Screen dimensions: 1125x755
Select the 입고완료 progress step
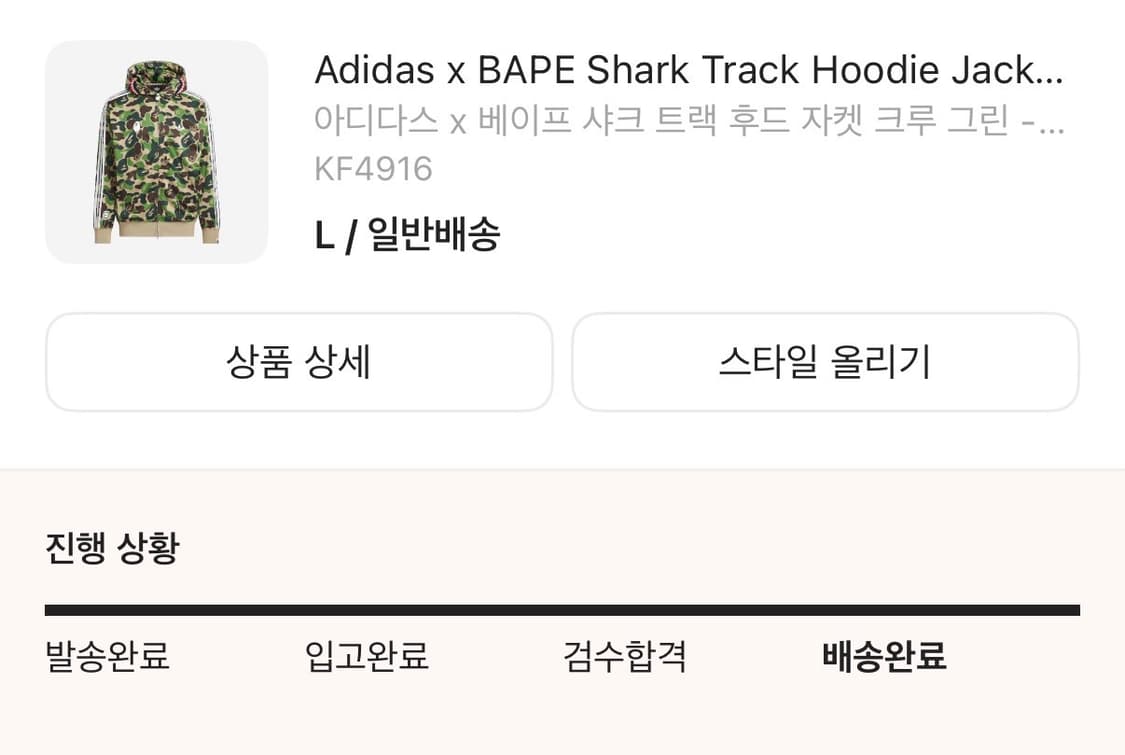(x=368, y=657)
